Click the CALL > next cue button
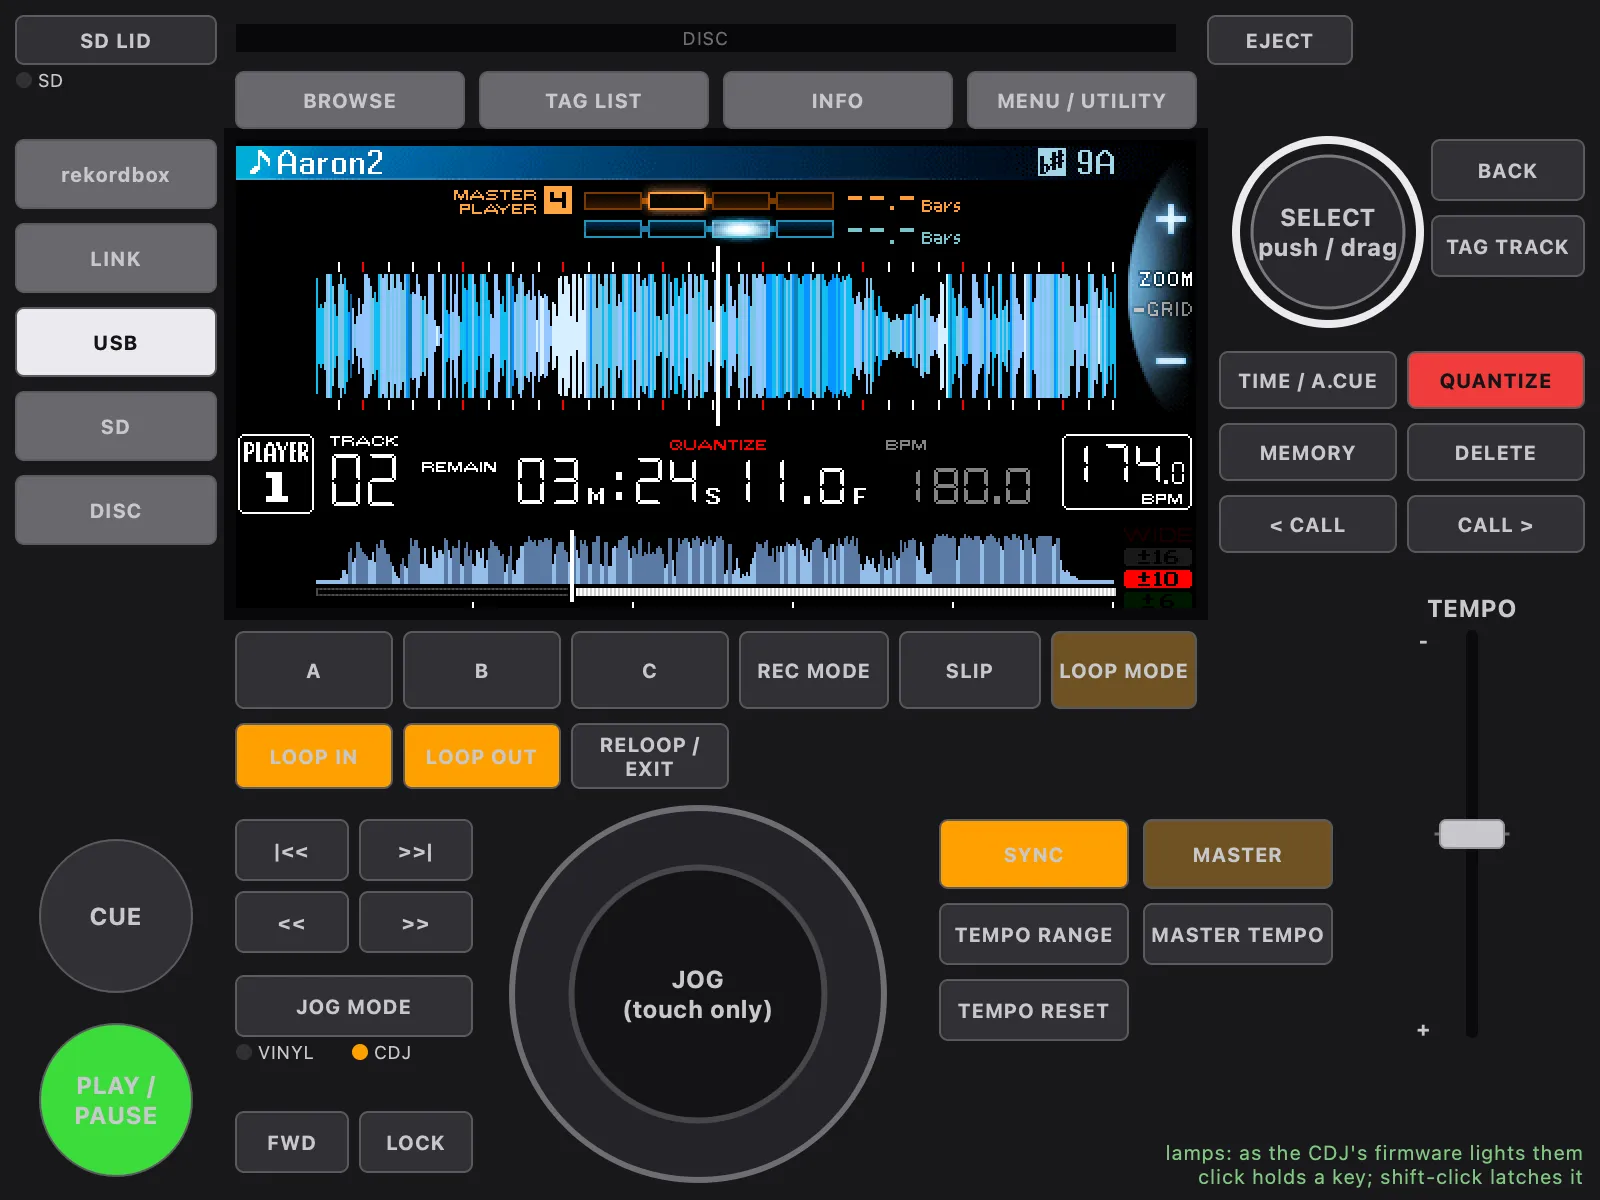Image resolution: width=1600 pixels, height=1200 pixels. tap(1496, 524)
